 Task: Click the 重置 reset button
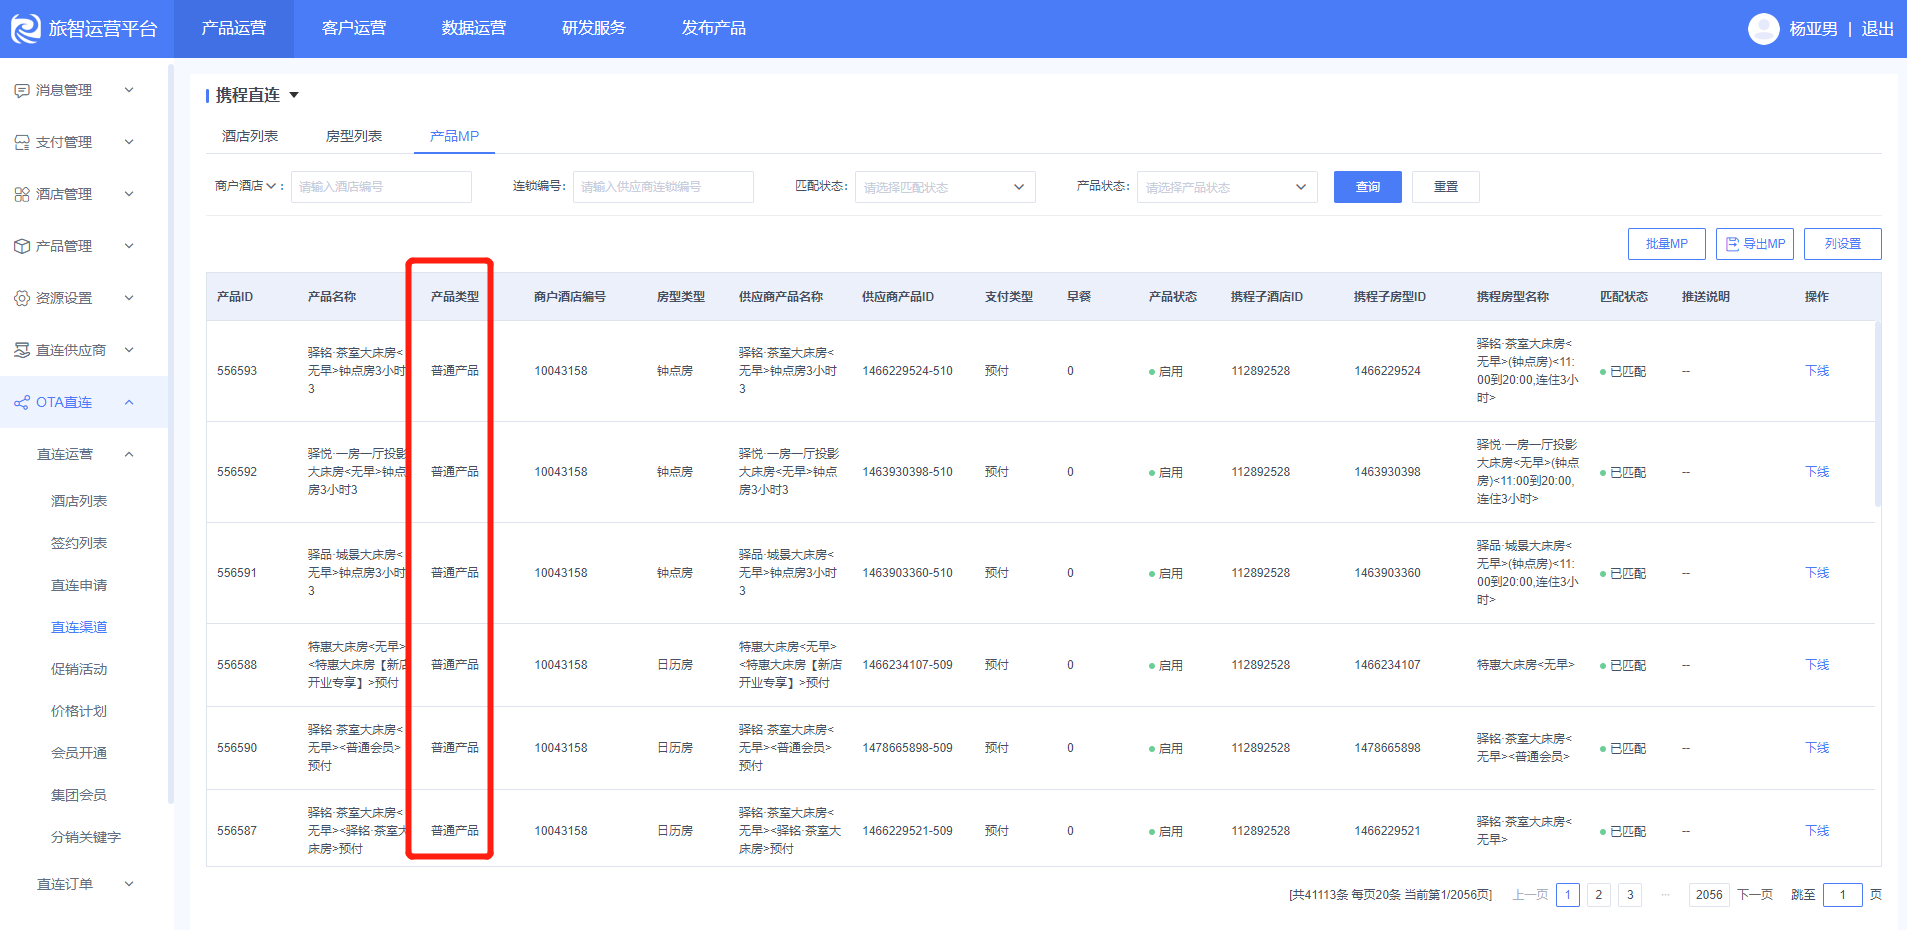pyautogui.click(x=1446, y=187)
